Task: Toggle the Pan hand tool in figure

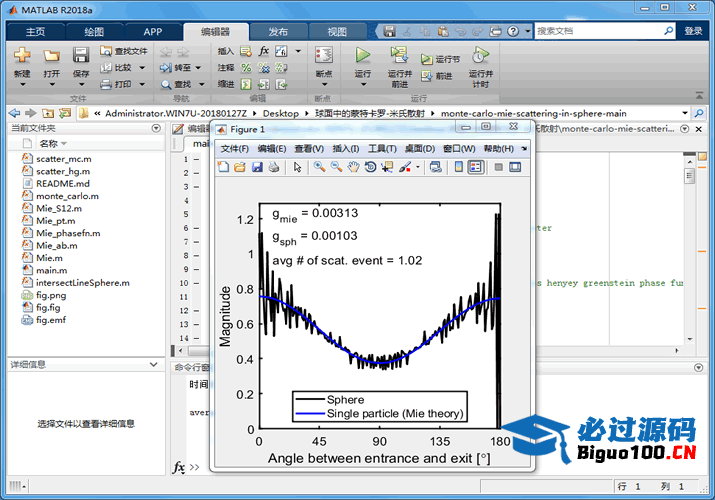Action: [x=353, y=167]
